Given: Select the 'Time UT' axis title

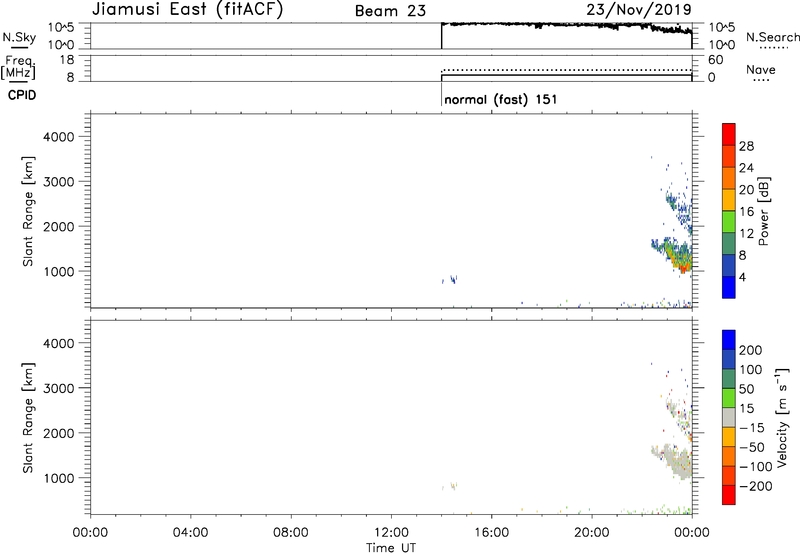Looking at the screenshot, I should [x=391, y=547].
